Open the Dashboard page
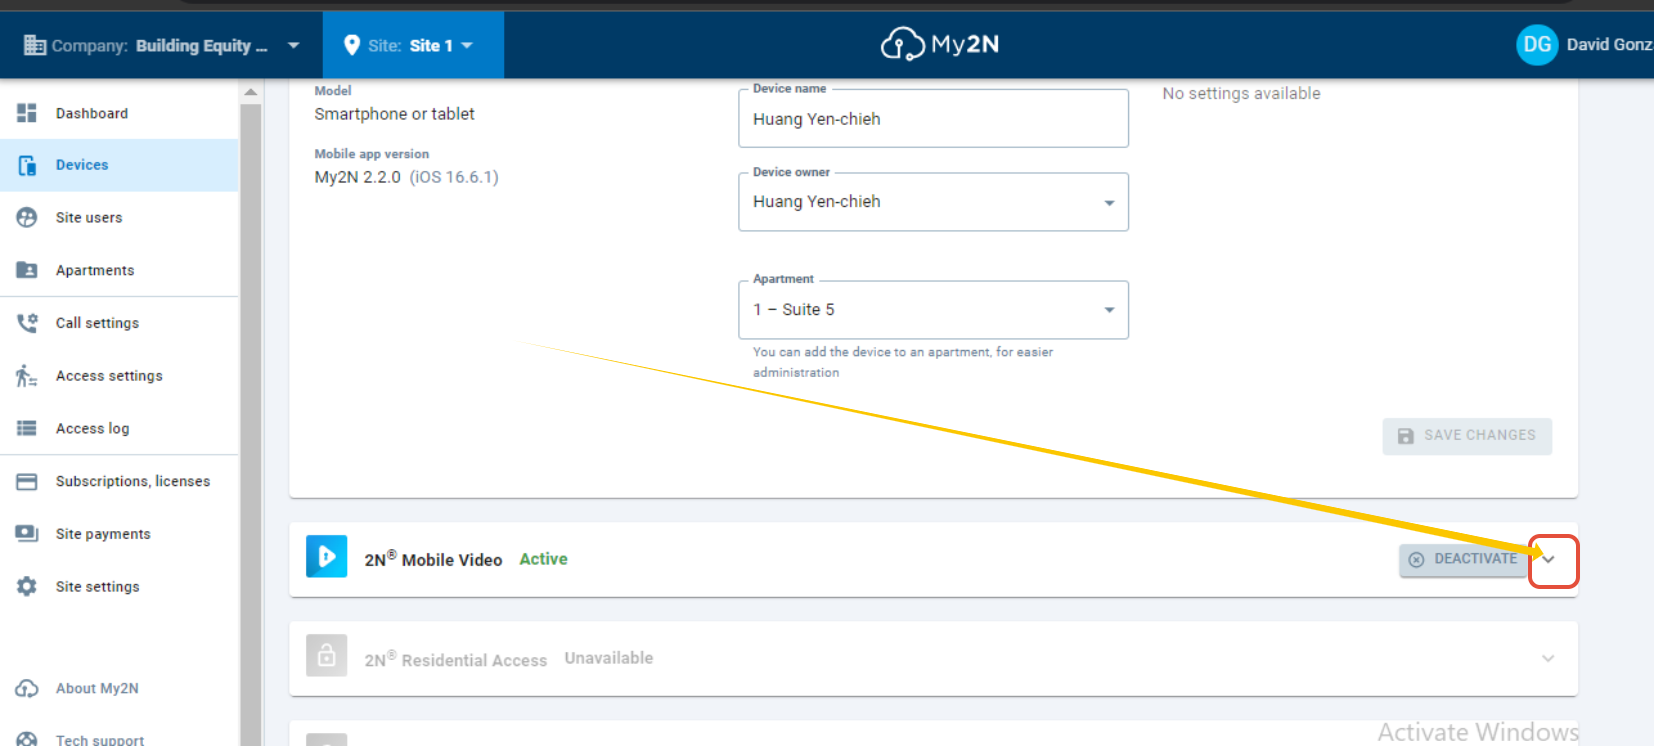This screenshot has width=1654, height=746. click(x=119, y=113)
